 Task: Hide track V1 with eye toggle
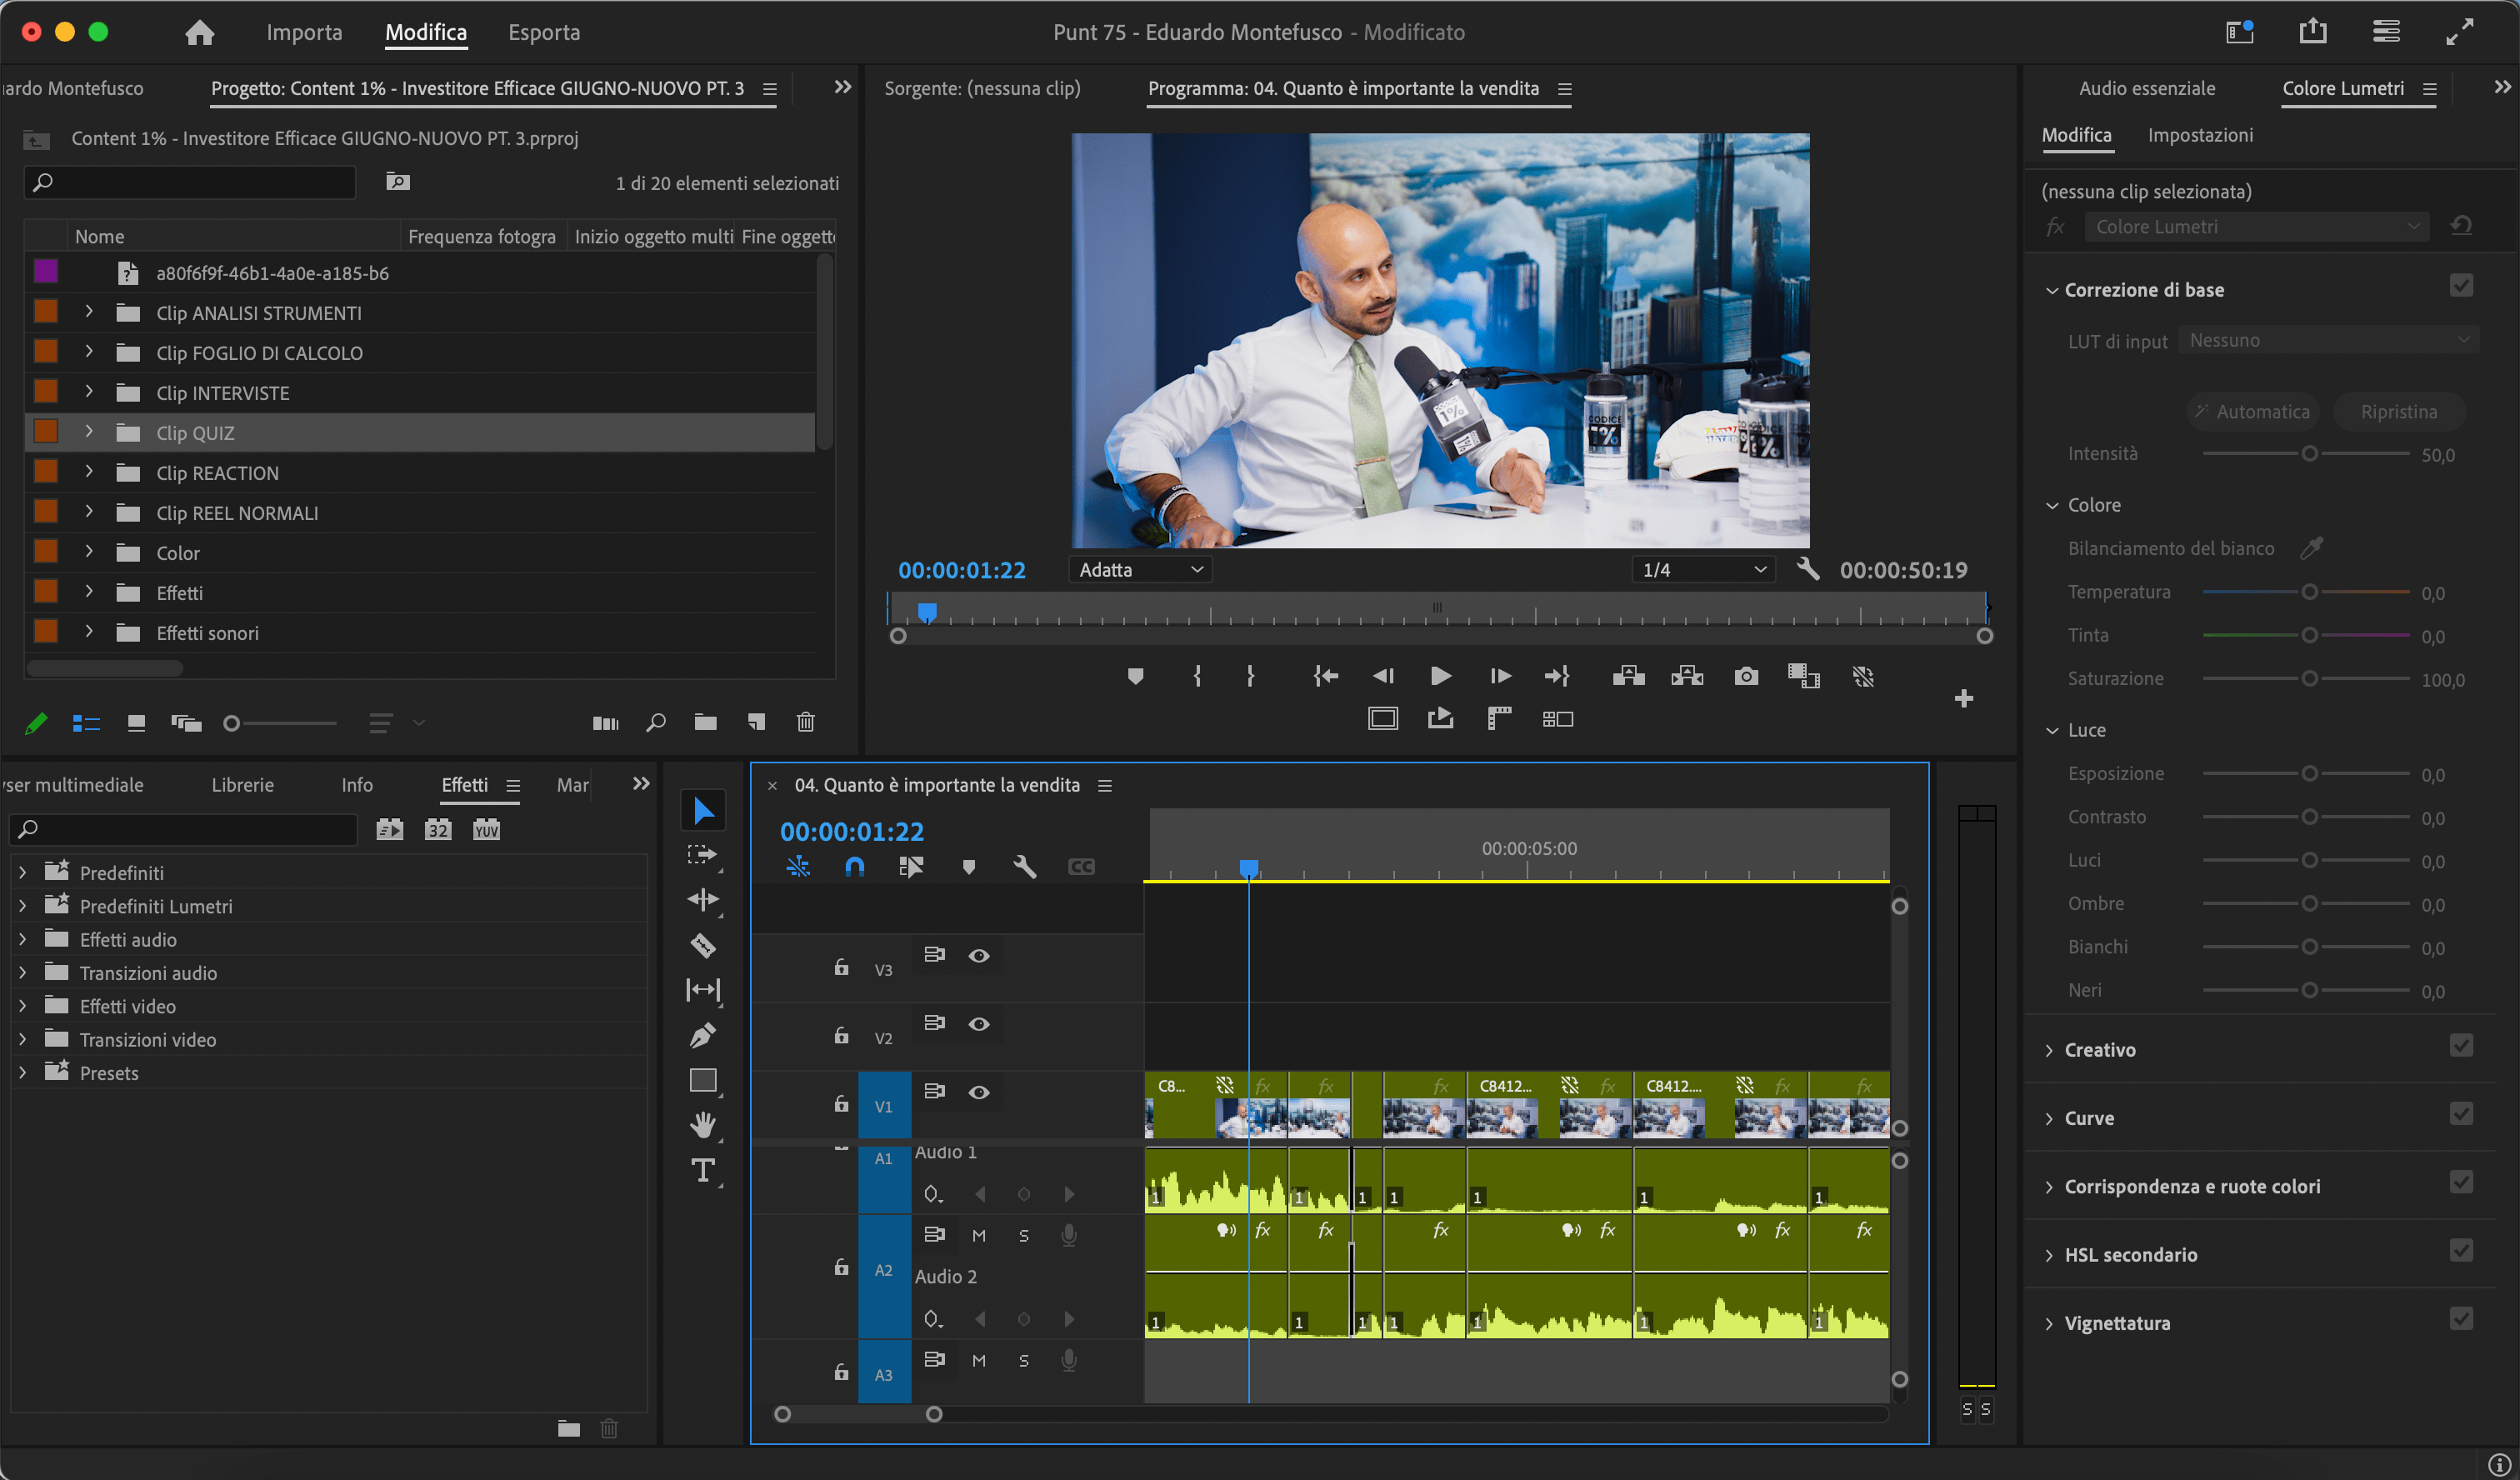coord(979,1092)
